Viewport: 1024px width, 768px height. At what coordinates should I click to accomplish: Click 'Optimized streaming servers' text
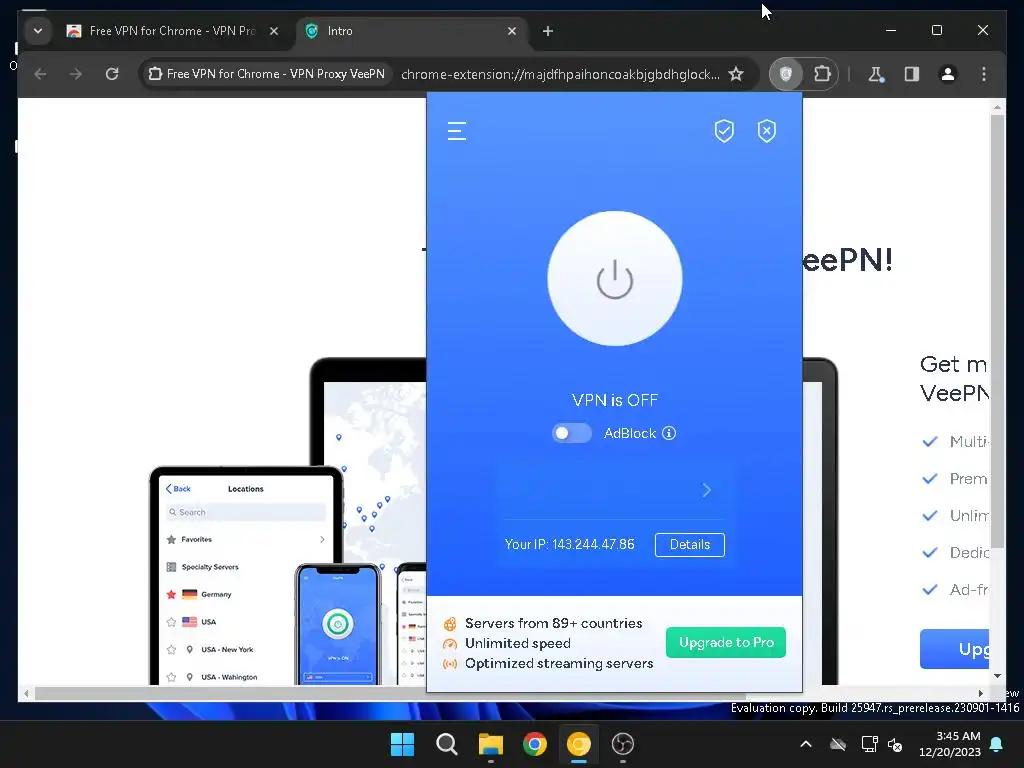(x=559, y=664)
